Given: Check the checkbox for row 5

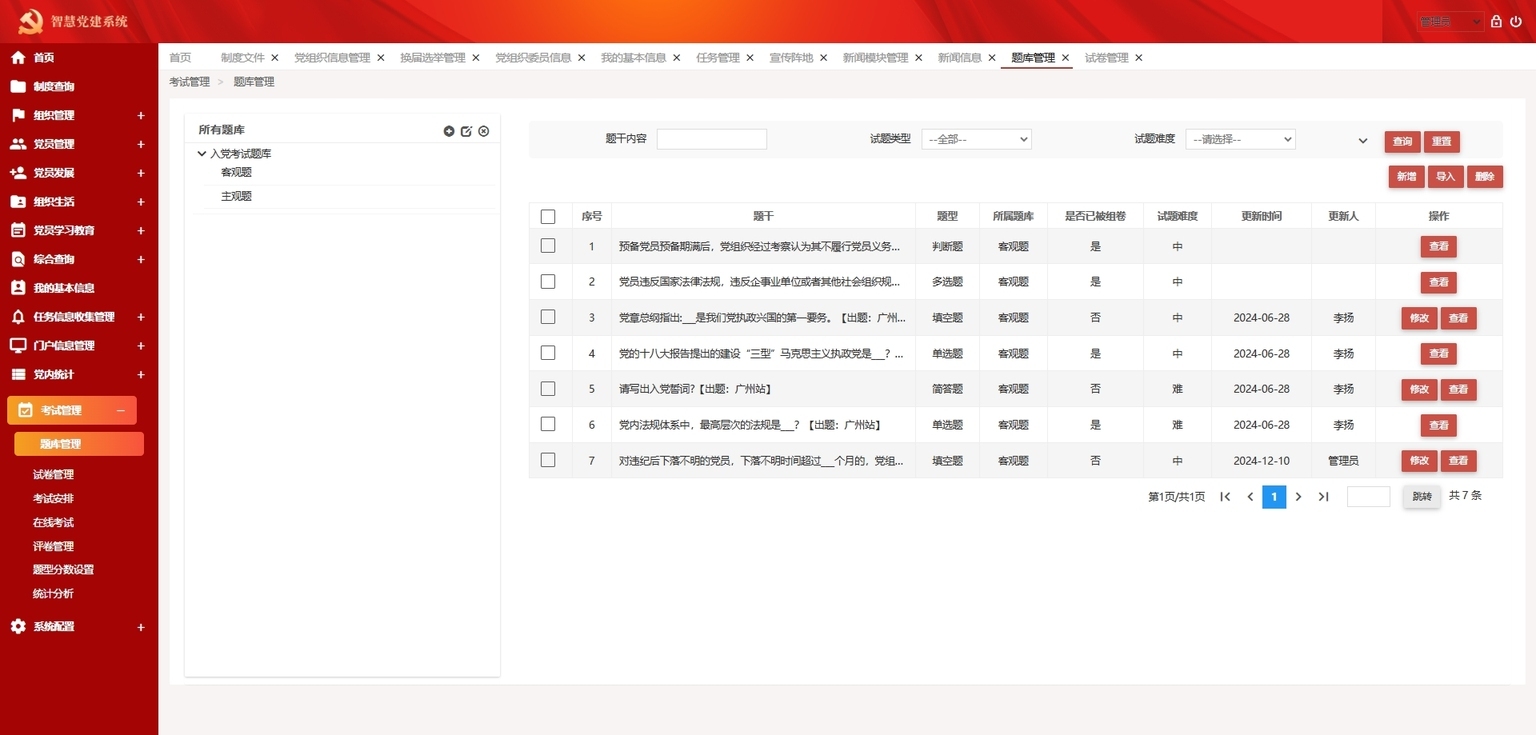Looking at the screenshot, I should [x=548, y=388].
